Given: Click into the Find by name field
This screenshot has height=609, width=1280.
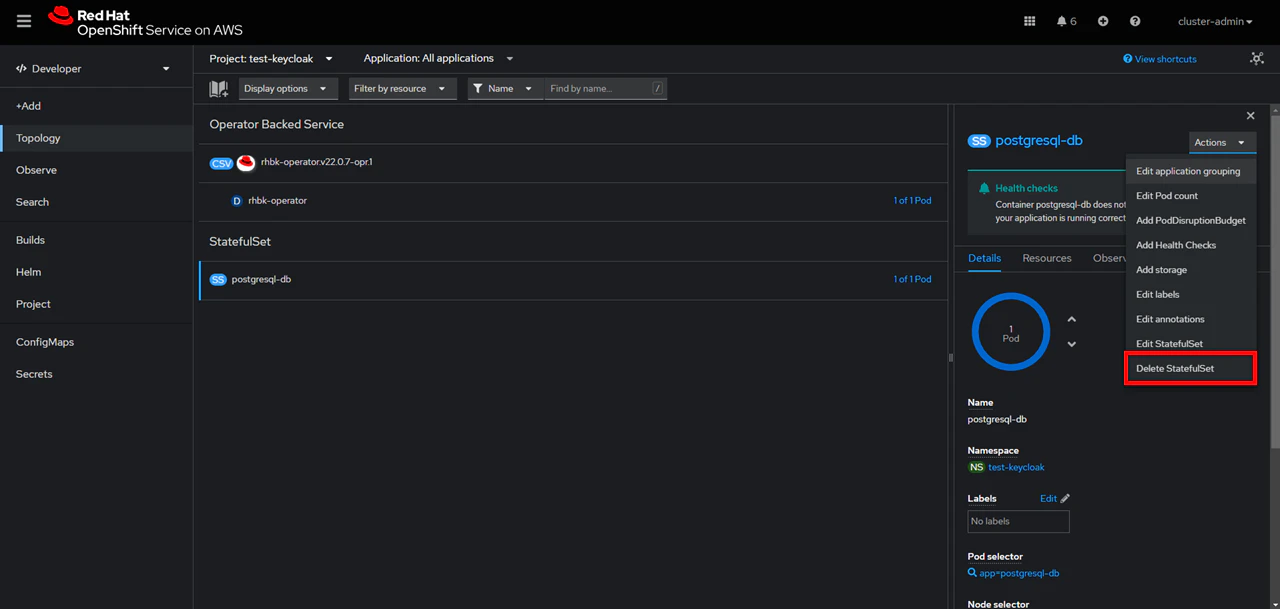Looking at the screenshot, I should click(605, 89).
